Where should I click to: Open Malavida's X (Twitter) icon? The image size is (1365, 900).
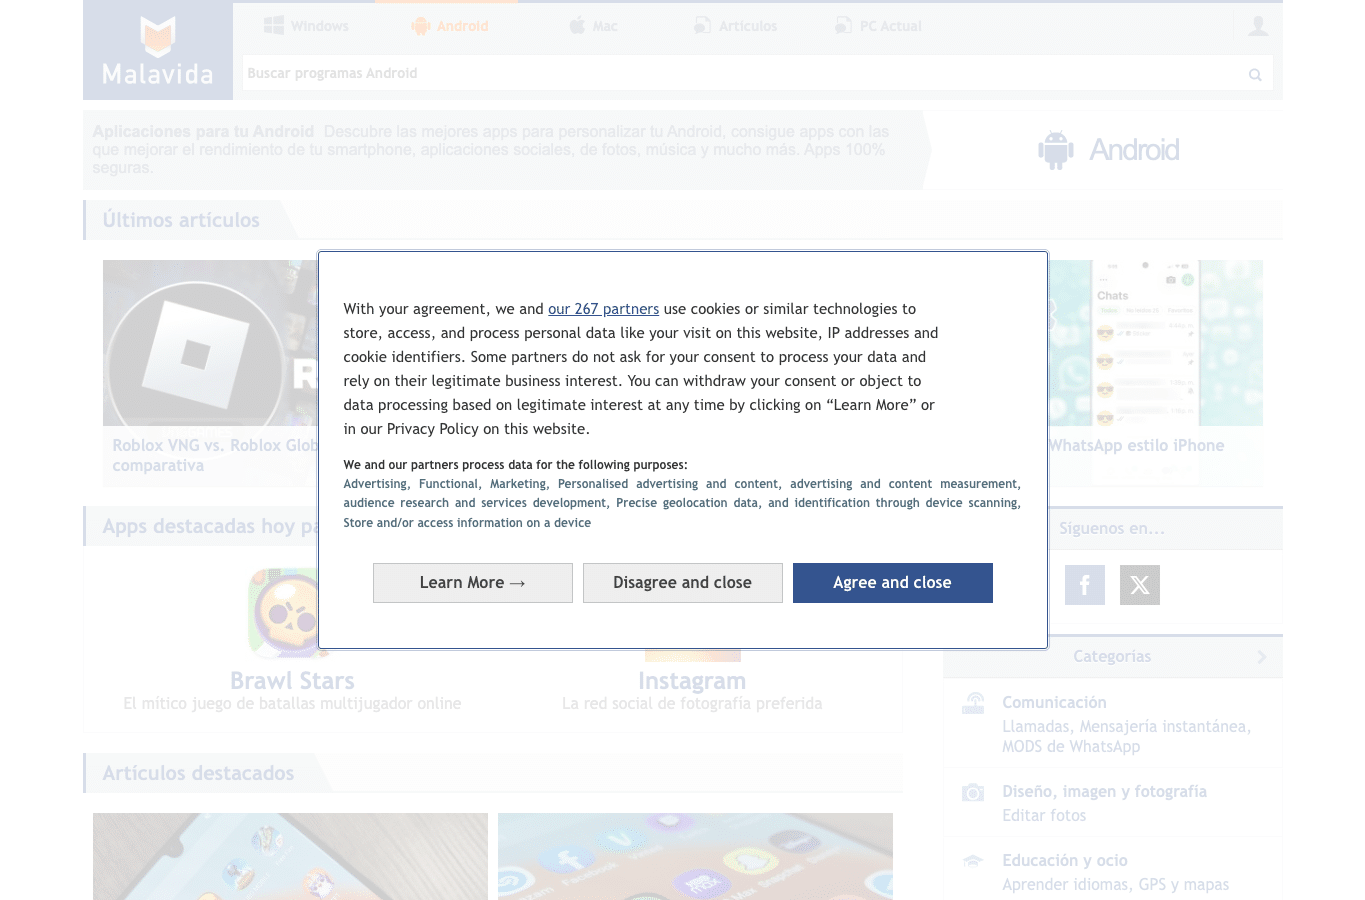pos(1140,585)
